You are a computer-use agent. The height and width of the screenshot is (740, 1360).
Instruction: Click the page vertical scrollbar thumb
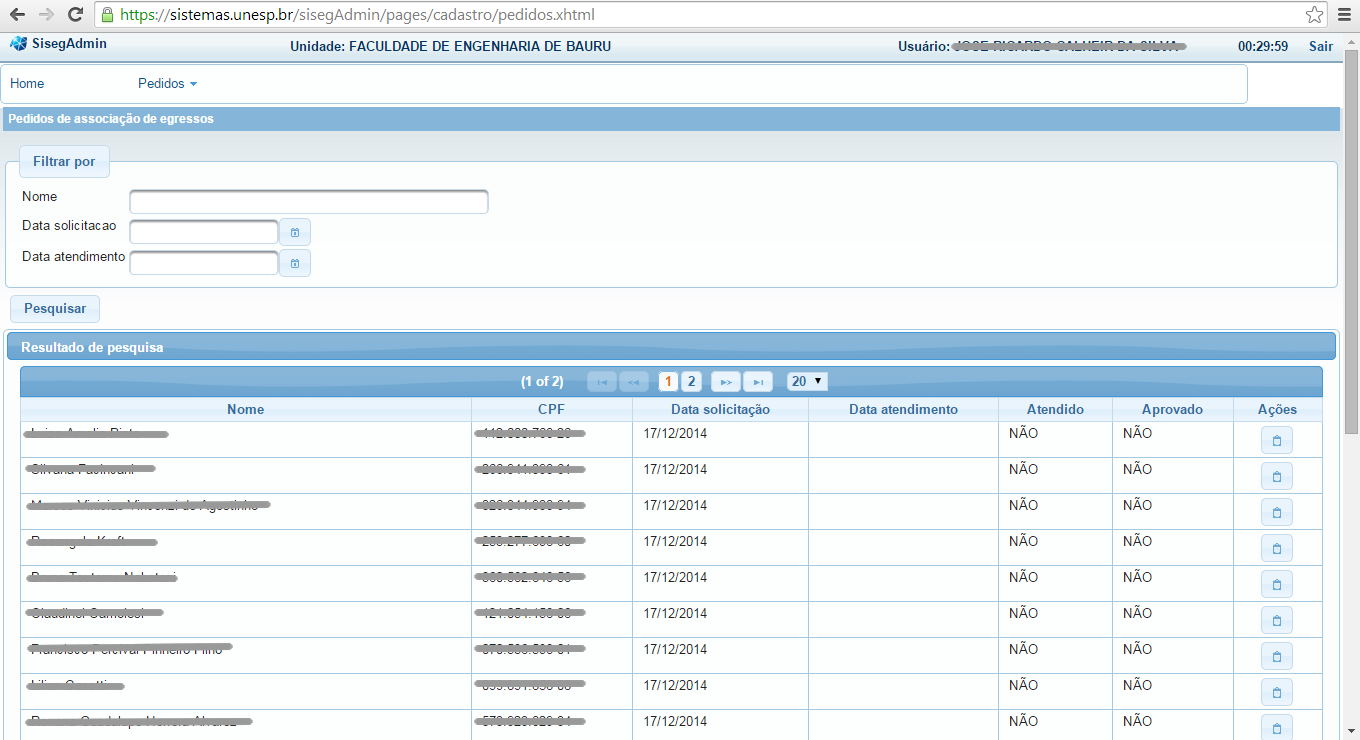point(1351,240)
